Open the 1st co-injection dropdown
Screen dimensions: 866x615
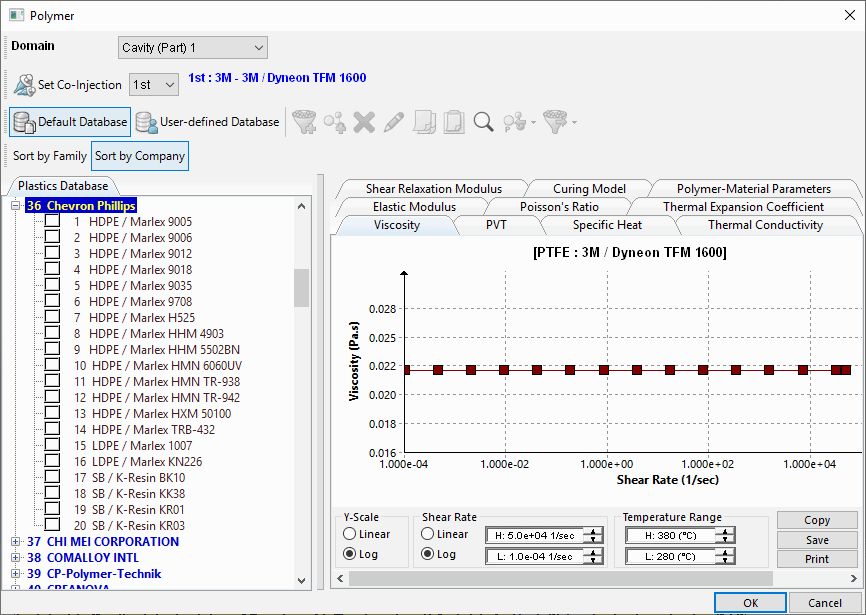point(154,84)
